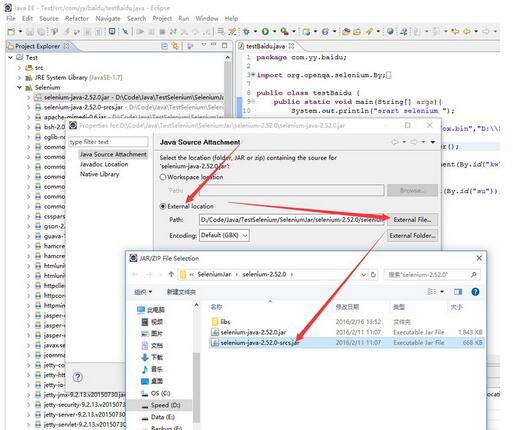Open the address bar history dropdown in file dialog
513x430 pixels.
coord(363,275)
